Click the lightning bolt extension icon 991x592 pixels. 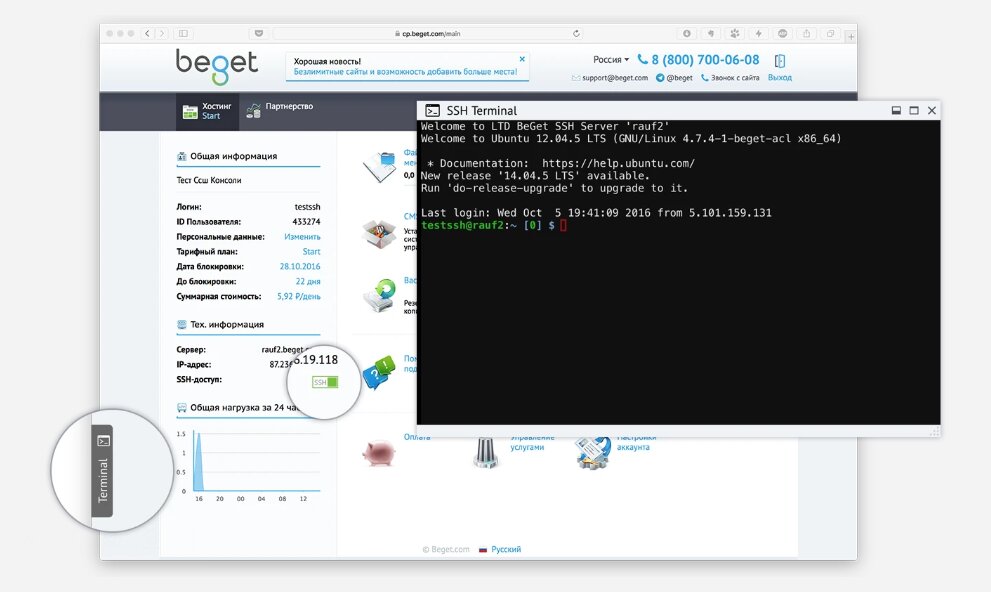tap(758, 33)
